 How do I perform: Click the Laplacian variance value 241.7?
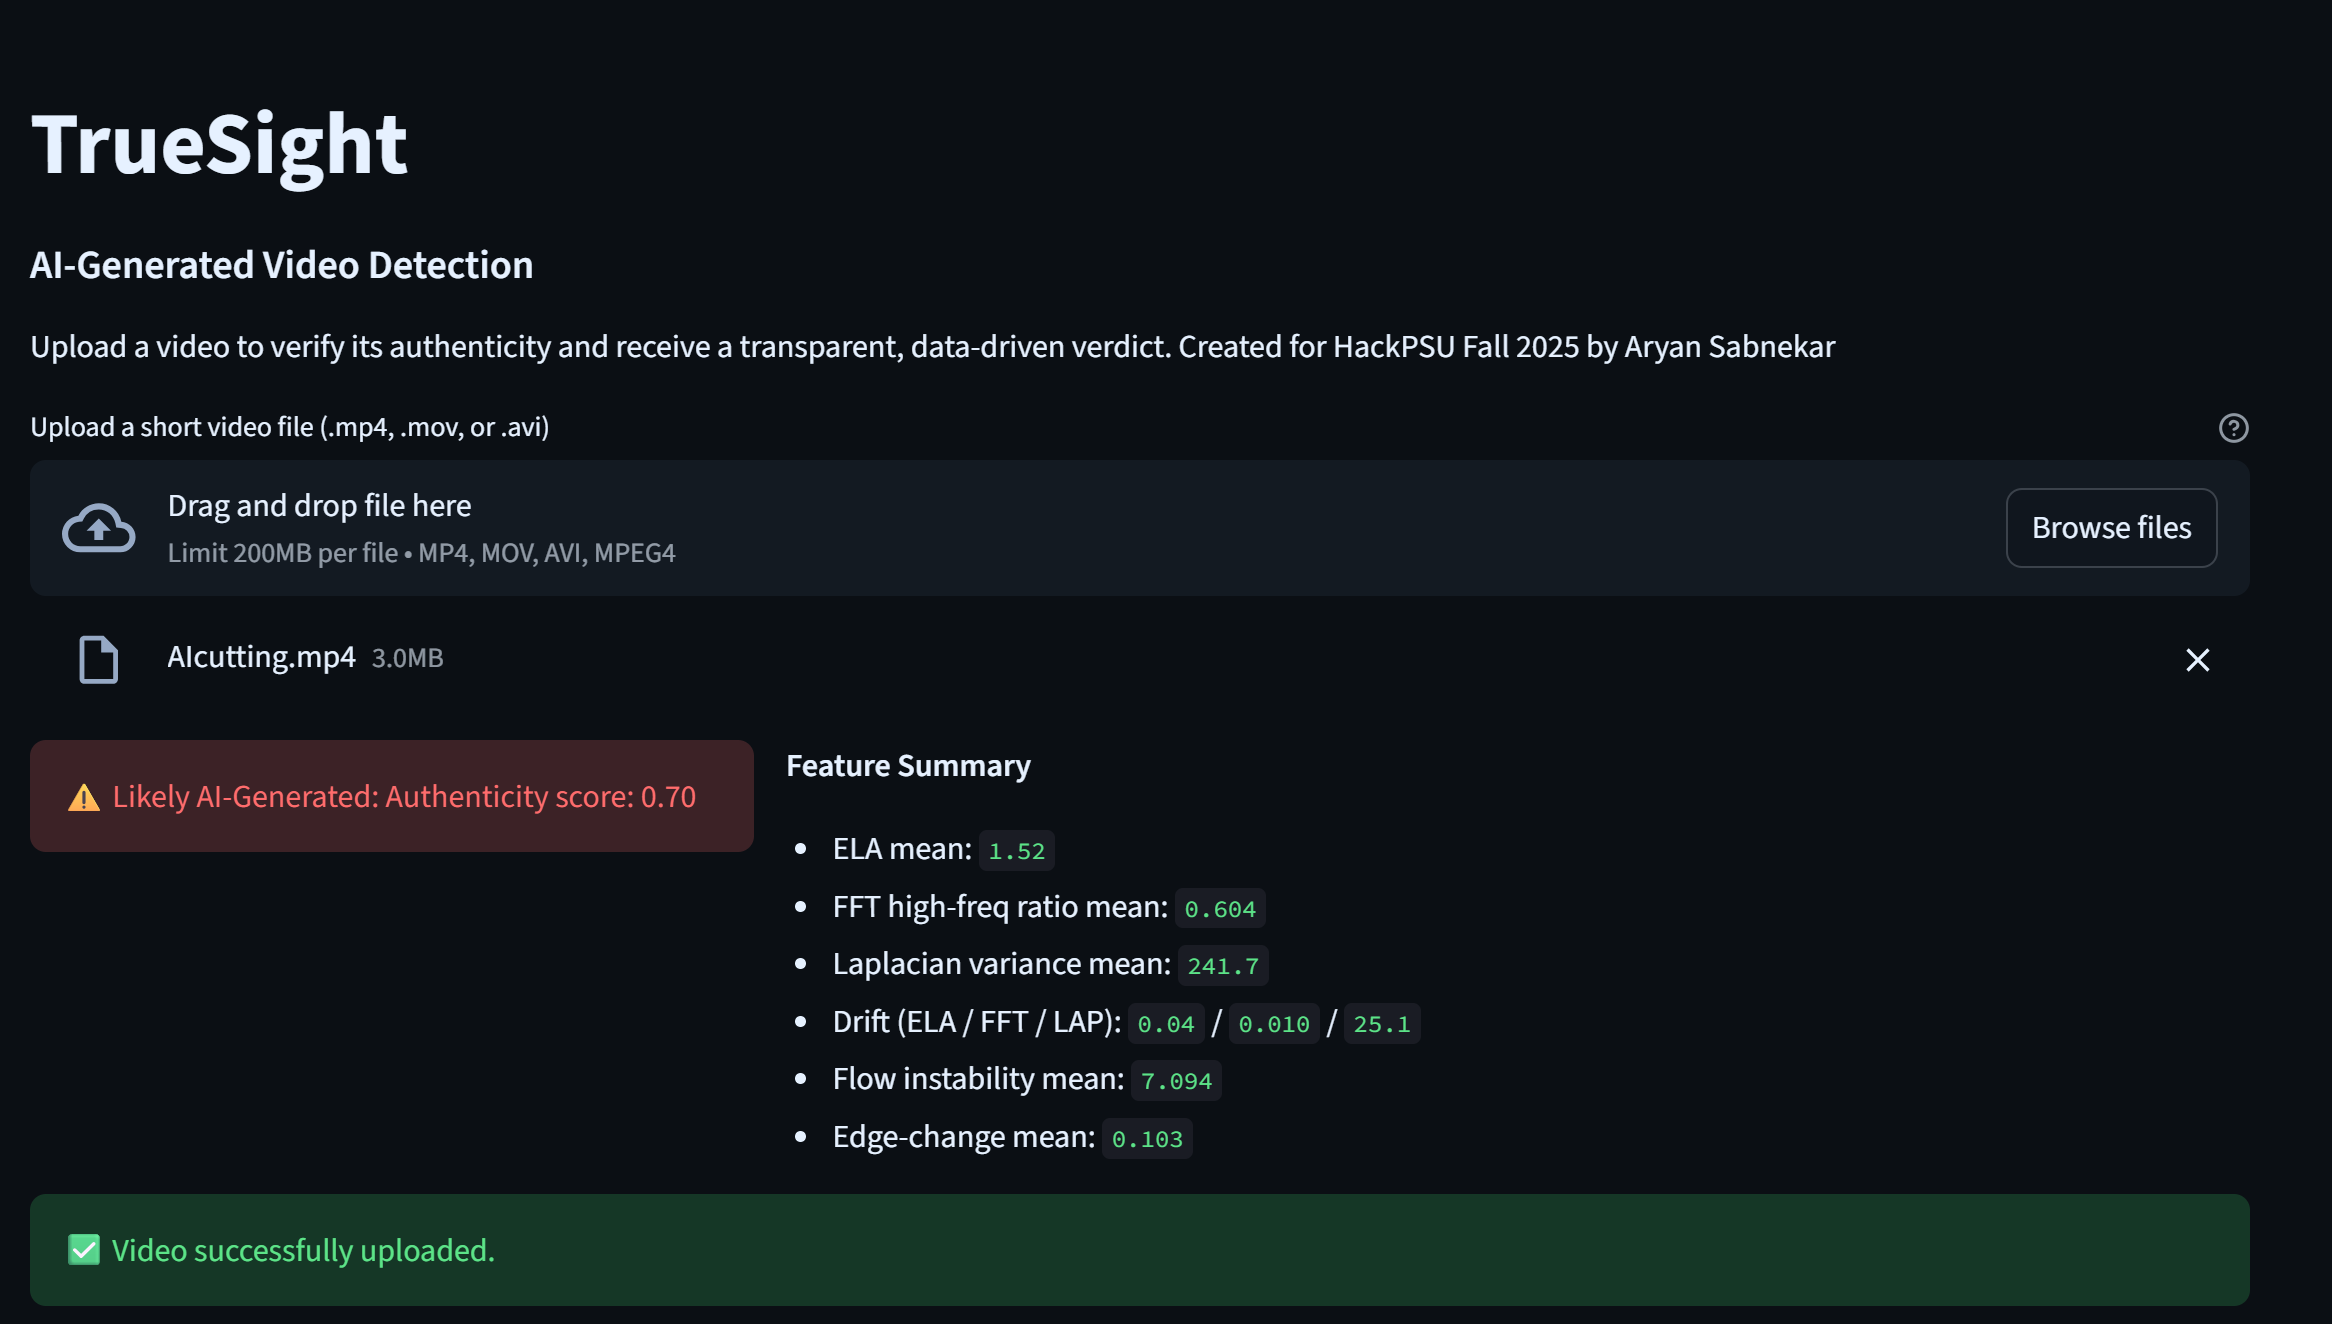(x=1222, y=966)
